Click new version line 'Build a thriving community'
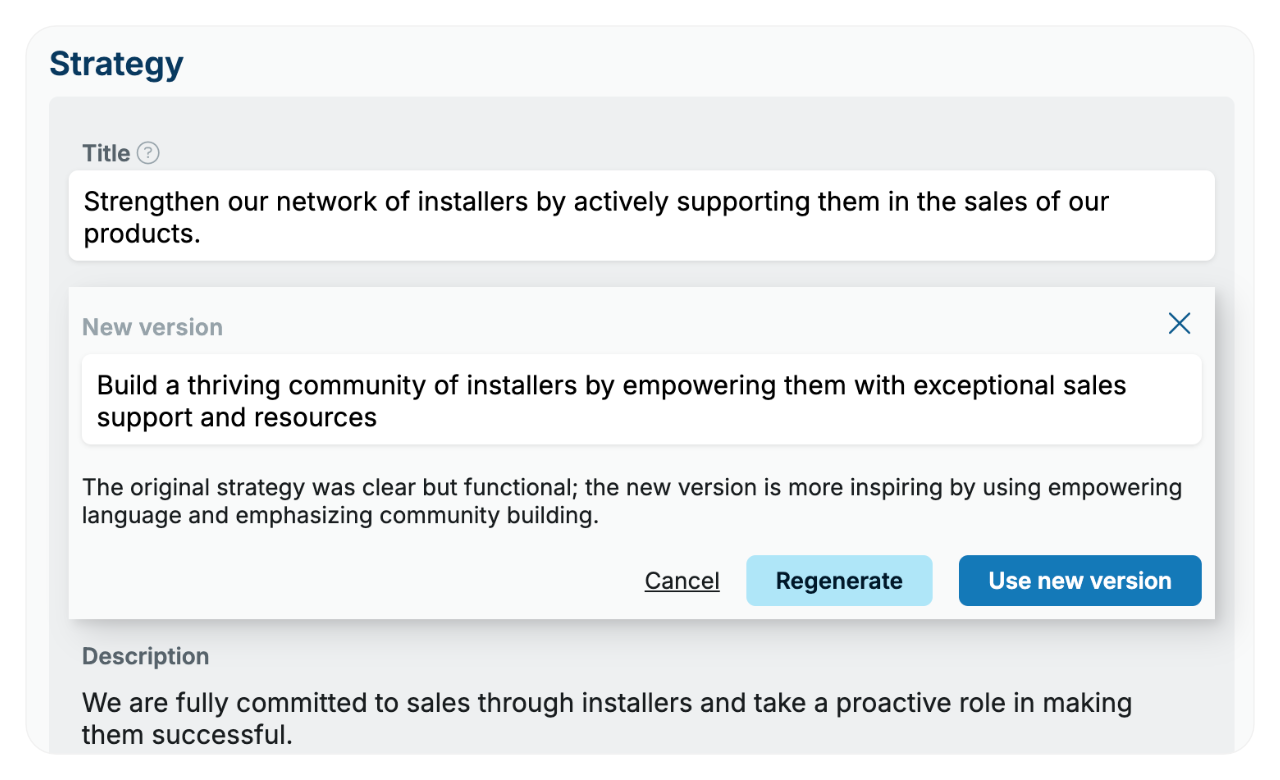Image resolution: width=1280 pixels, height=780 pixels. [611, 385]
